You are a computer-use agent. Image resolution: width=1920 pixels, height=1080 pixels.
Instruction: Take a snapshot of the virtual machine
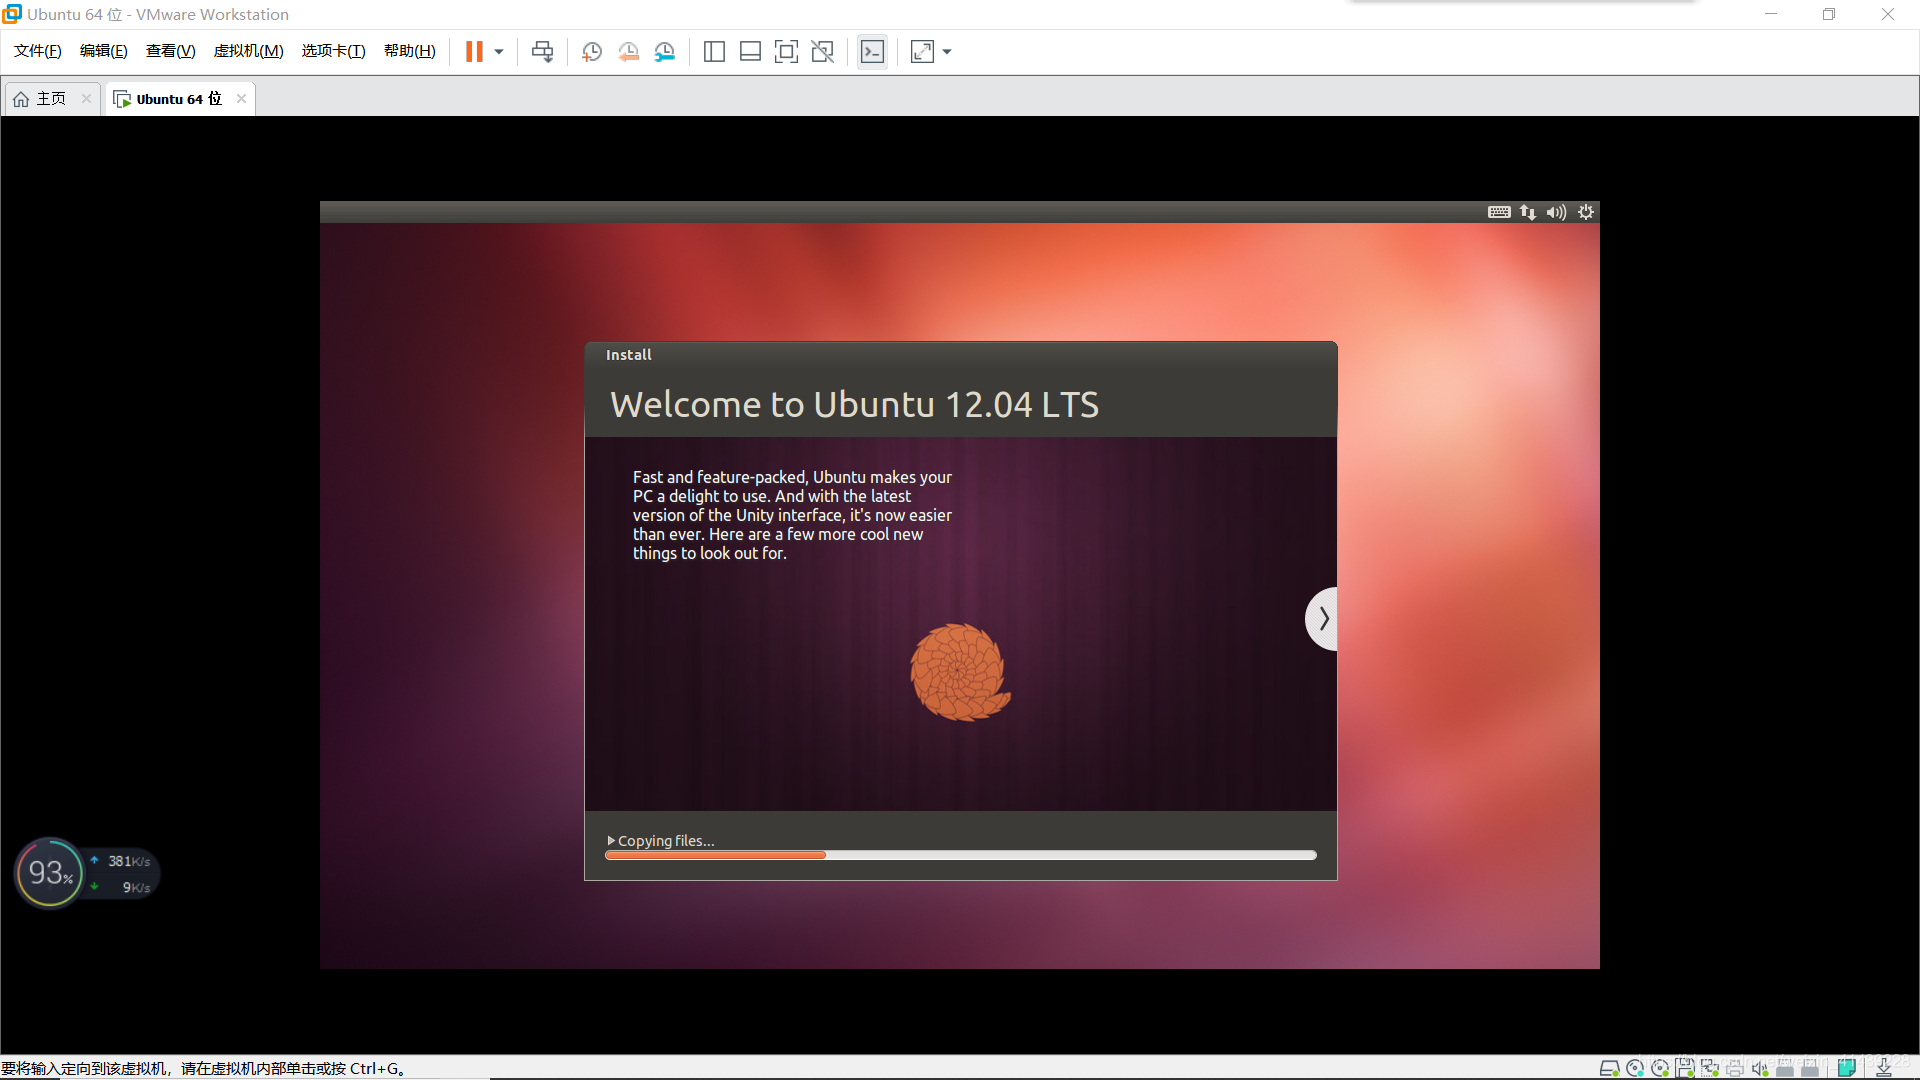point(592,52)
